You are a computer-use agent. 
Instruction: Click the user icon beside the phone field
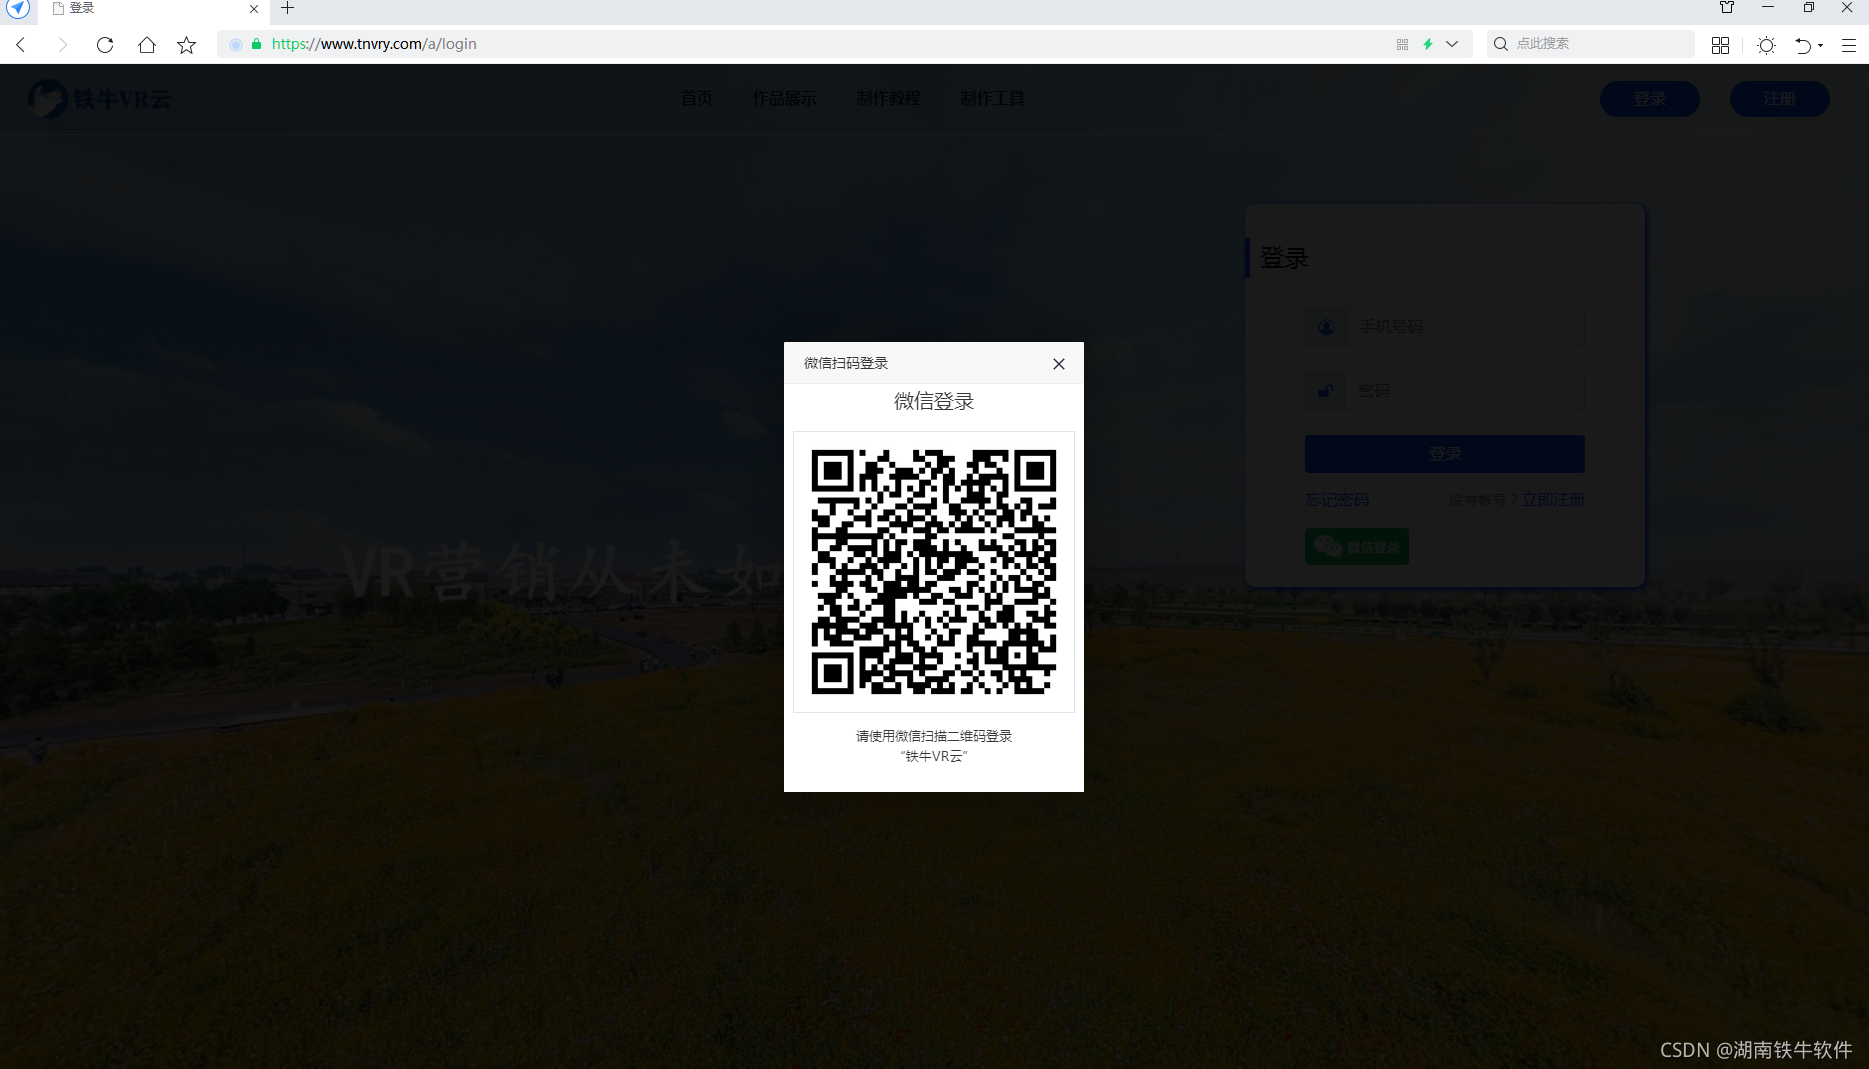tap(1326, 327)
